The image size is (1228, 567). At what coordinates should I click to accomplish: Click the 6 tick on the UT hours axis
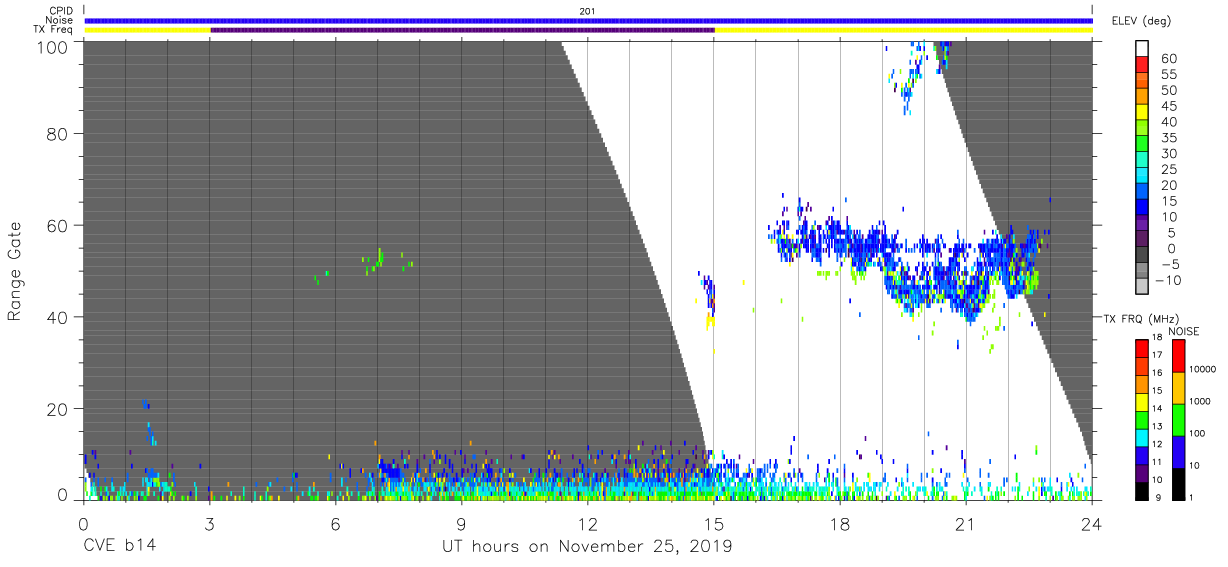(x=335, y=523)
